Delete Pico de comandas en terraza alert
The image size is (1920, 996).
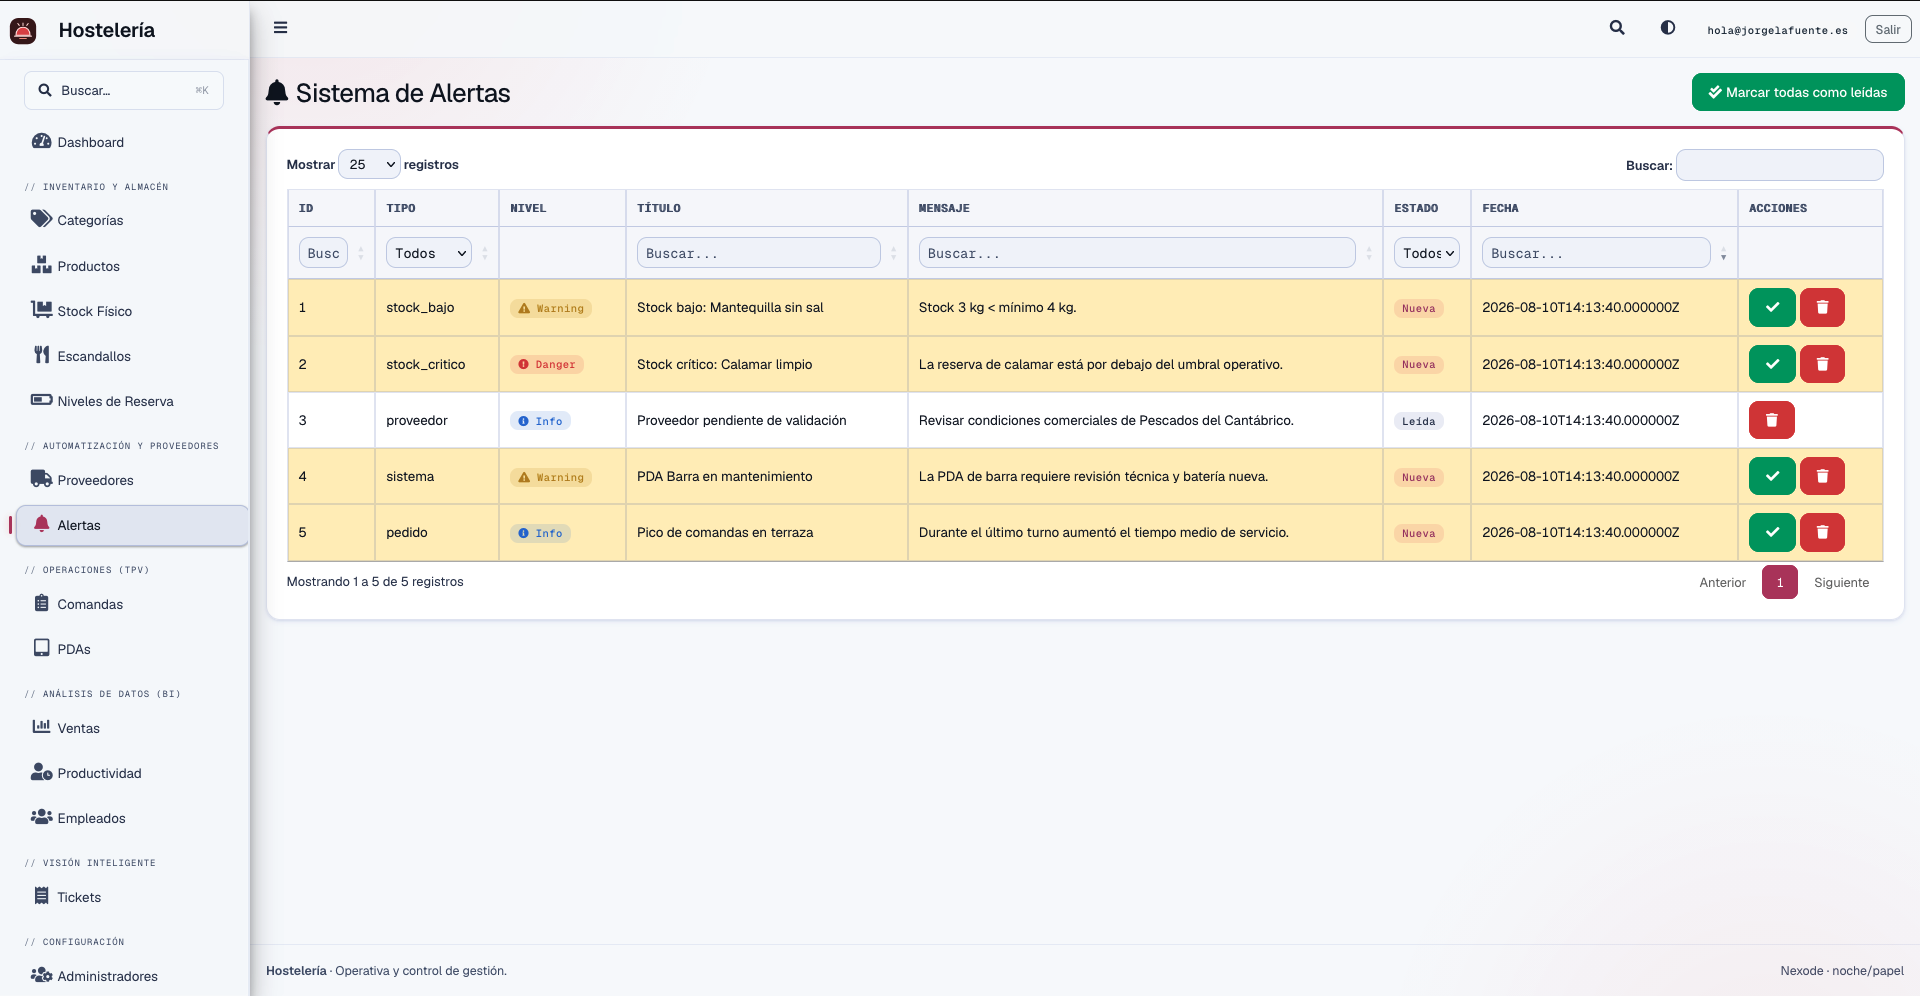coord(1822,532)
